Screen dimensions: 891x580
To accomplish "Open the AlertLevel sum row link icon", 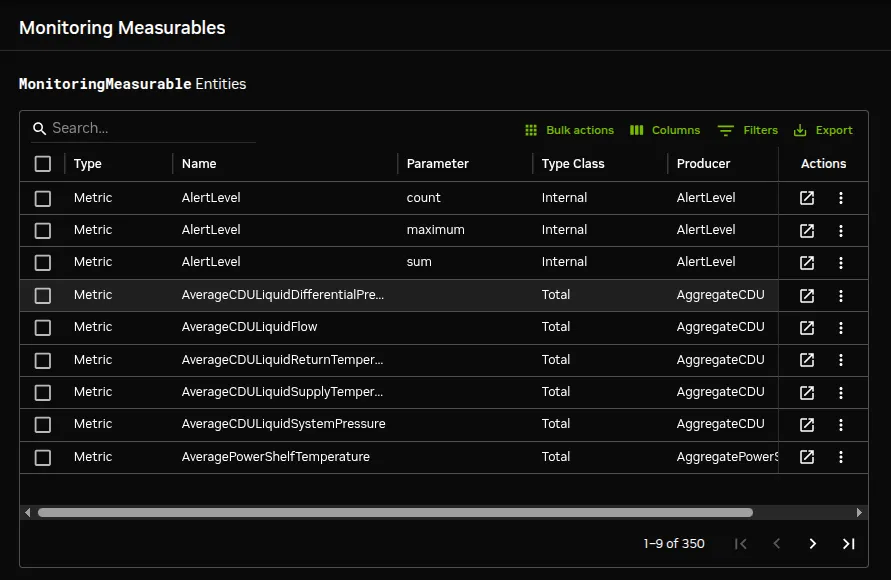I will pos(807,262).
